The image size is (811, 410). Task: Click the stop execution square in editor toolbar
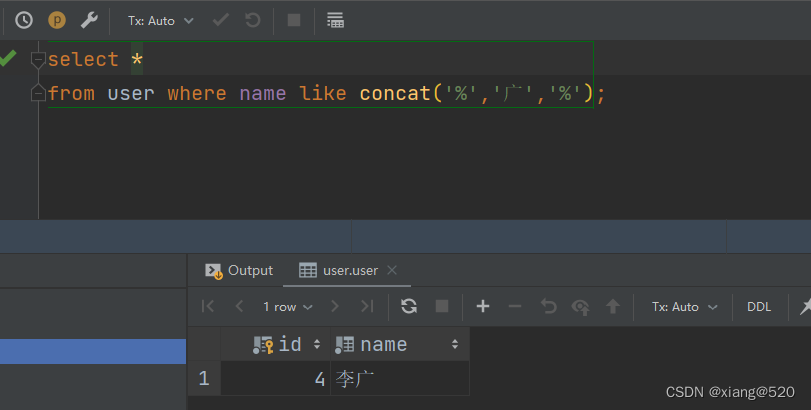coord(294,20)
